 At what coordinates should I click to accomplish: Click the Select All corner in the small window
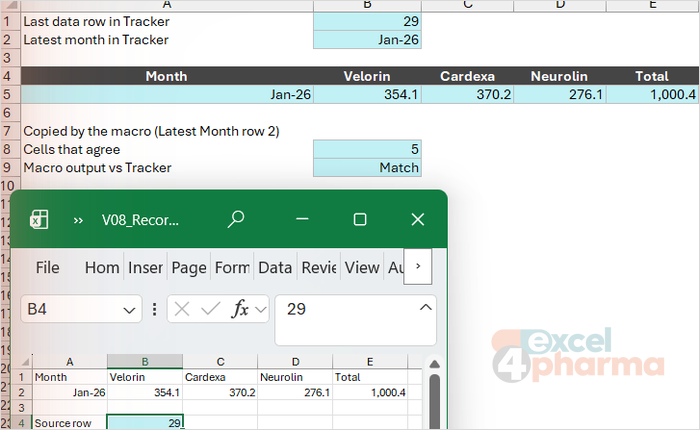[x=25, y=361]
